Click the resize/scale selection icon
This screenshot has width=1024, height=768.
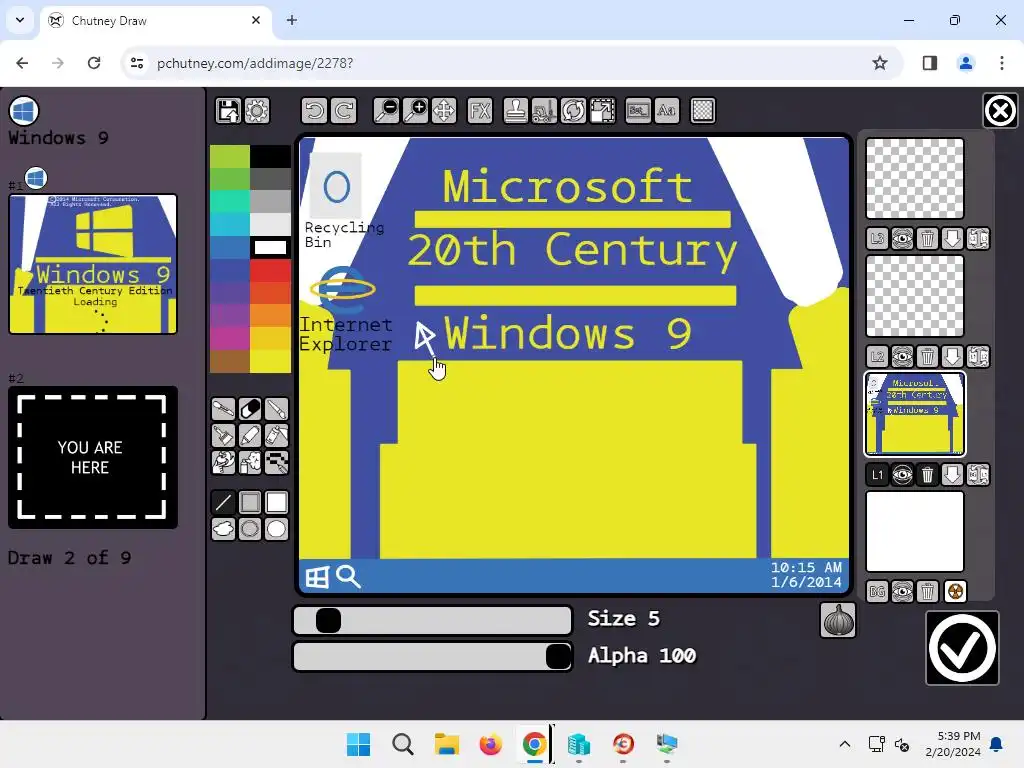(602, 110)
